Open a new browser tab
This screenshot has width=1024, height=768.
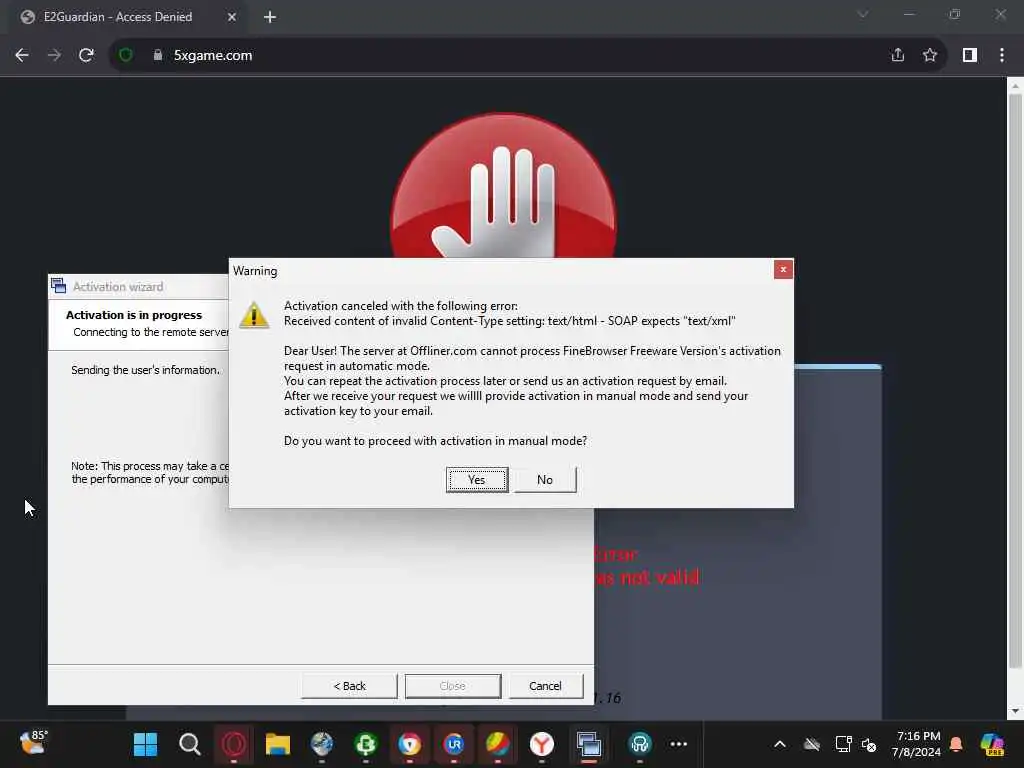[270, 17]
